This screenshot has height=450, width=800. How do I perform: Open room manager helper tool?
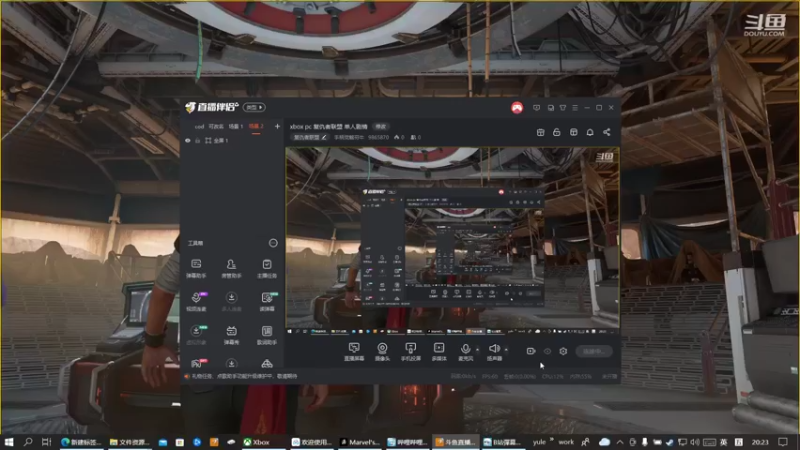point(231,268)
